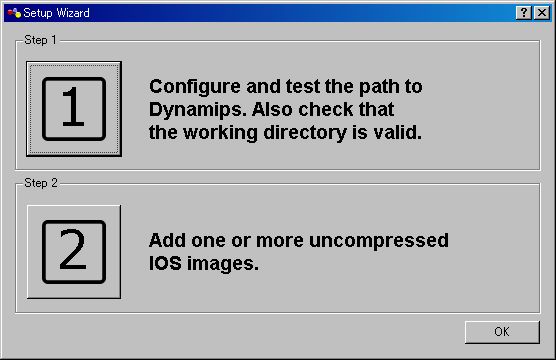Open Step 2 with the numbered 2 icon button

tap(74, 252)
